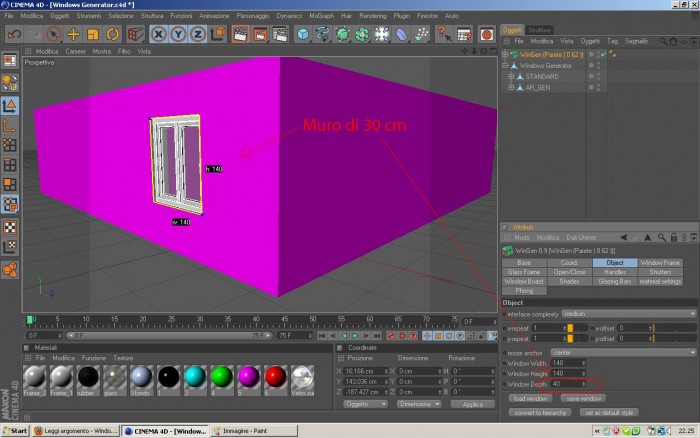Viewport: 700px width, 438px height.
Task: Add HyperNURBS generator icon
Action: [x=342, y=34]
